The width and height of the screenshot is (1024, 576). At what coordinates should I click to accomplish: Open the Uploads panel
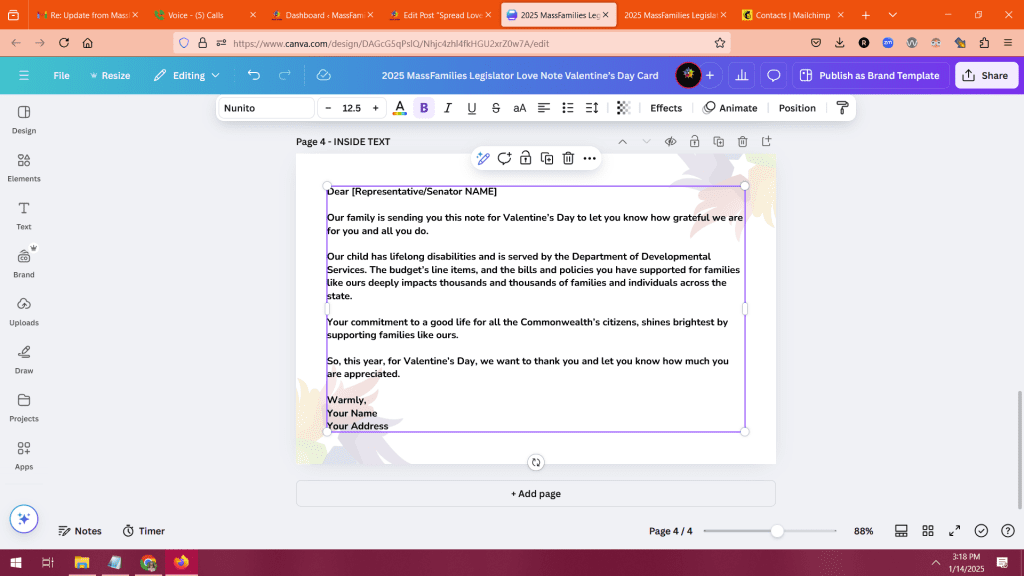(x=24, y=312)
